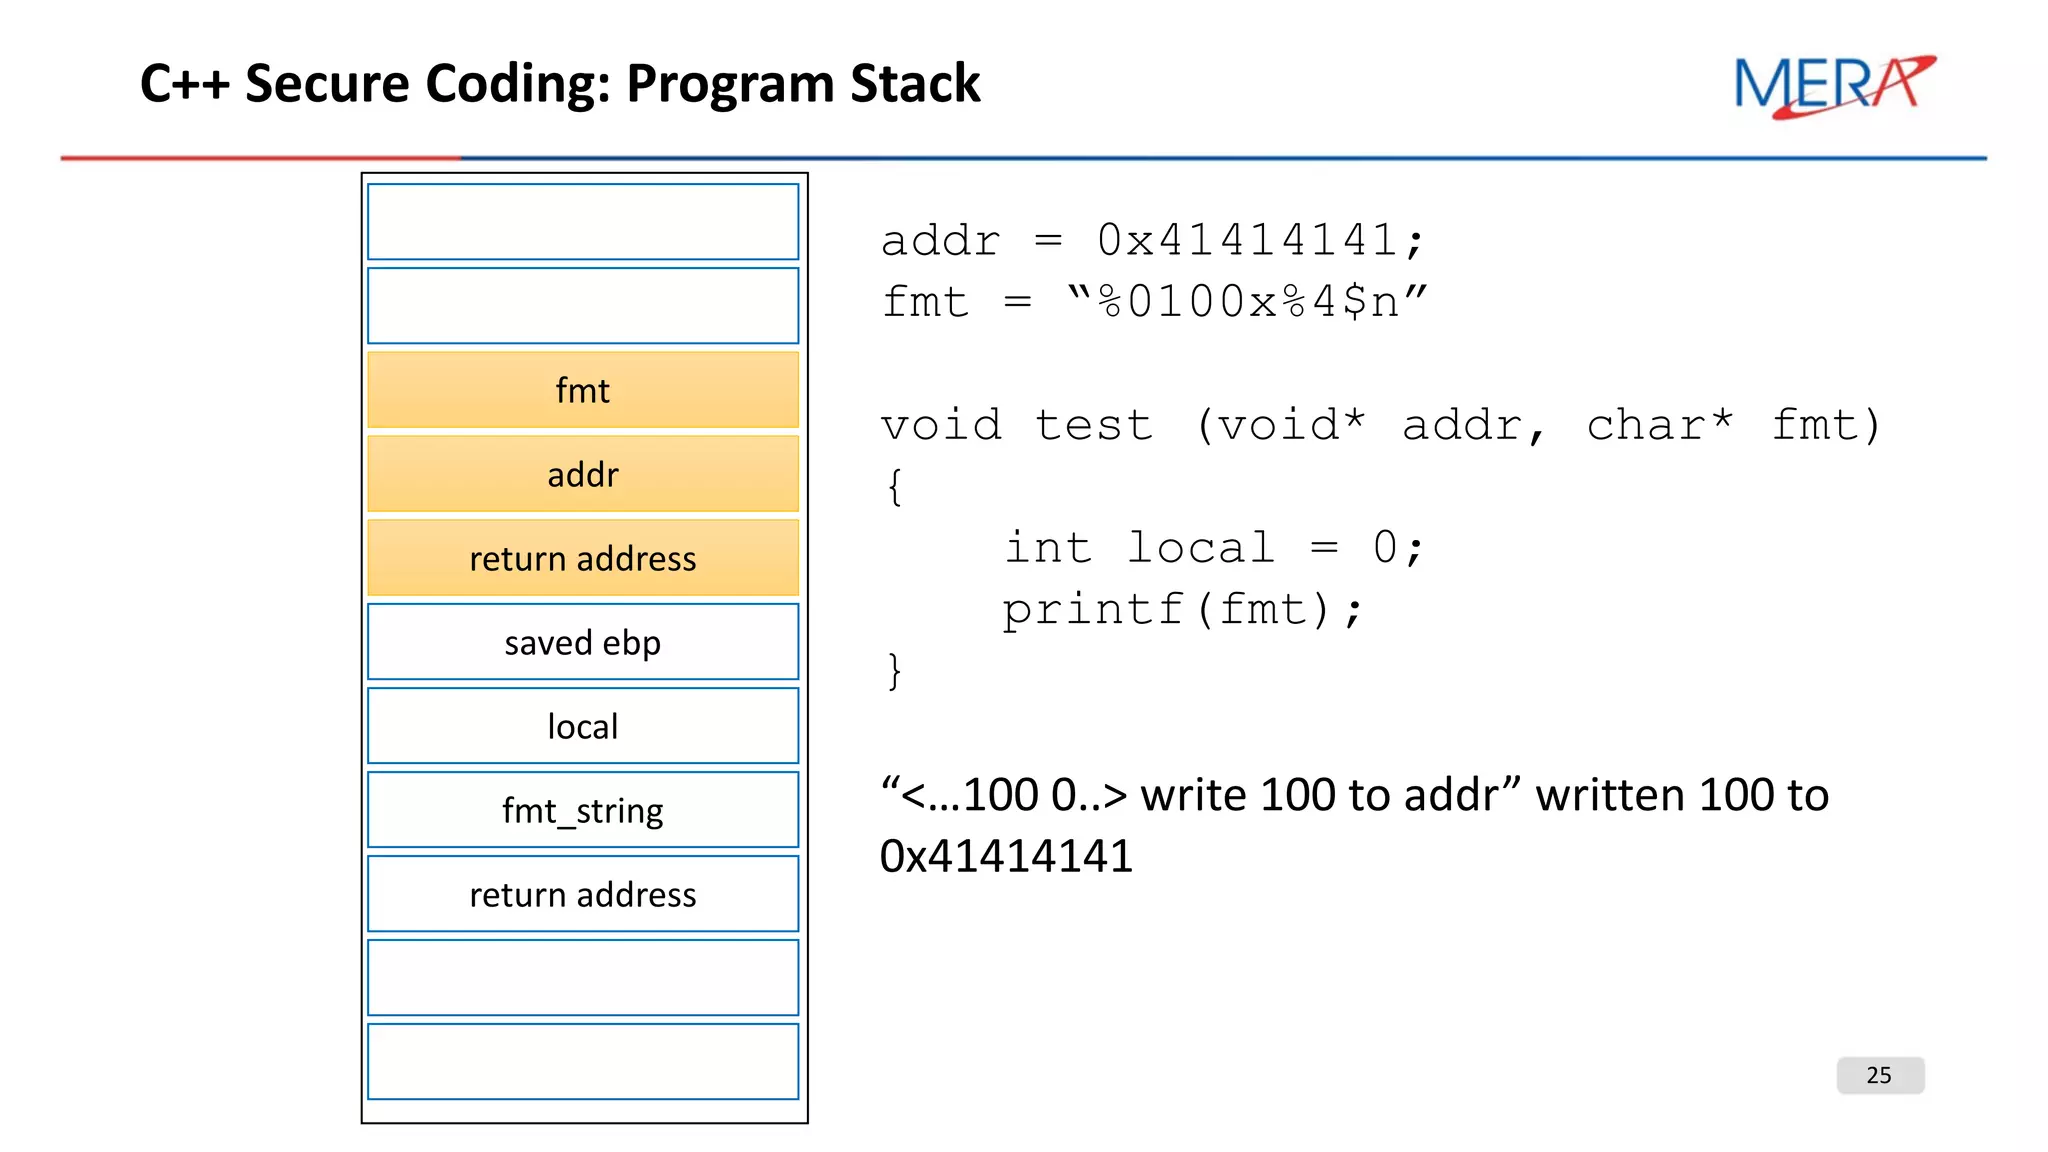2048x1152 pixels.
Task: Select the orange fmt stack cell
Action: (x=583, y=390)
